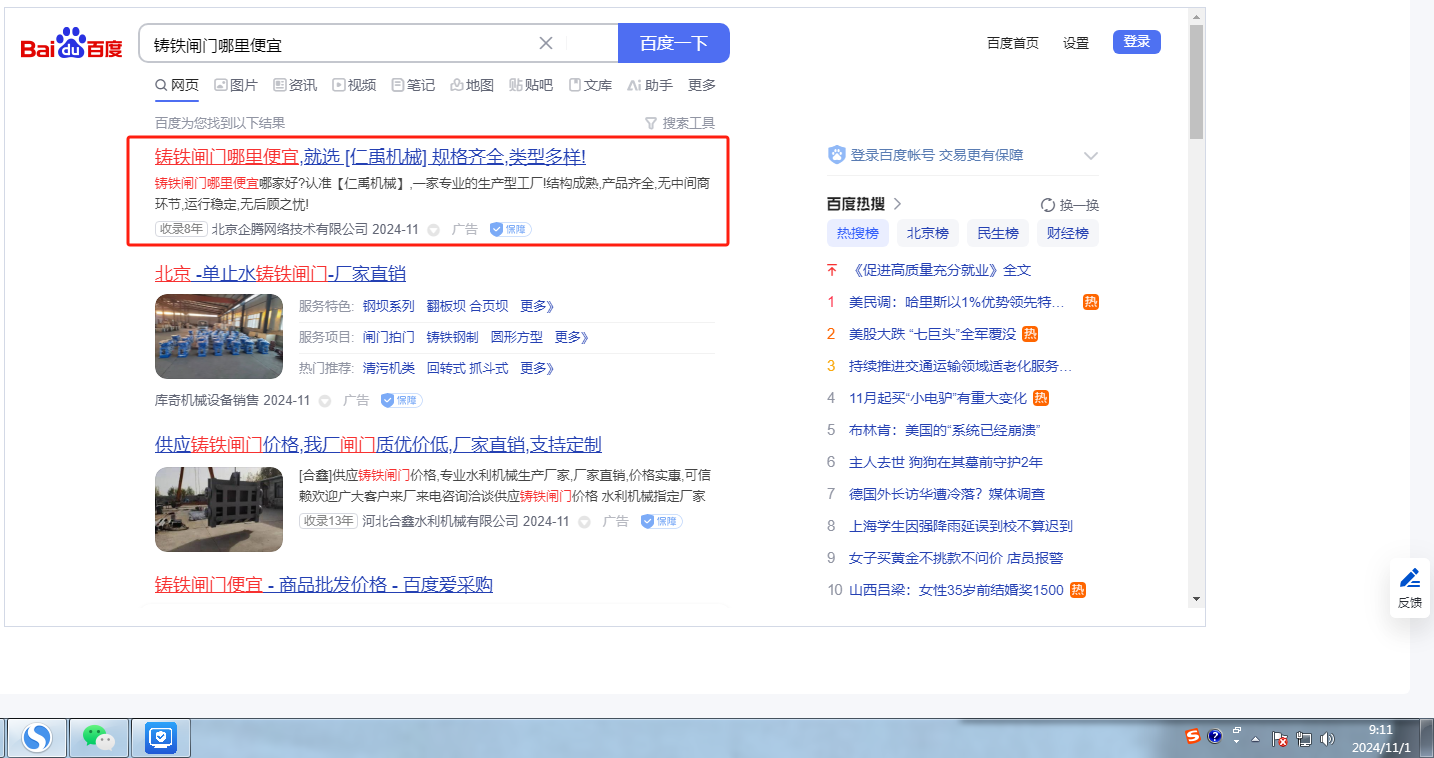
Task: Open the 百度首页 link
Action: 1013,43
